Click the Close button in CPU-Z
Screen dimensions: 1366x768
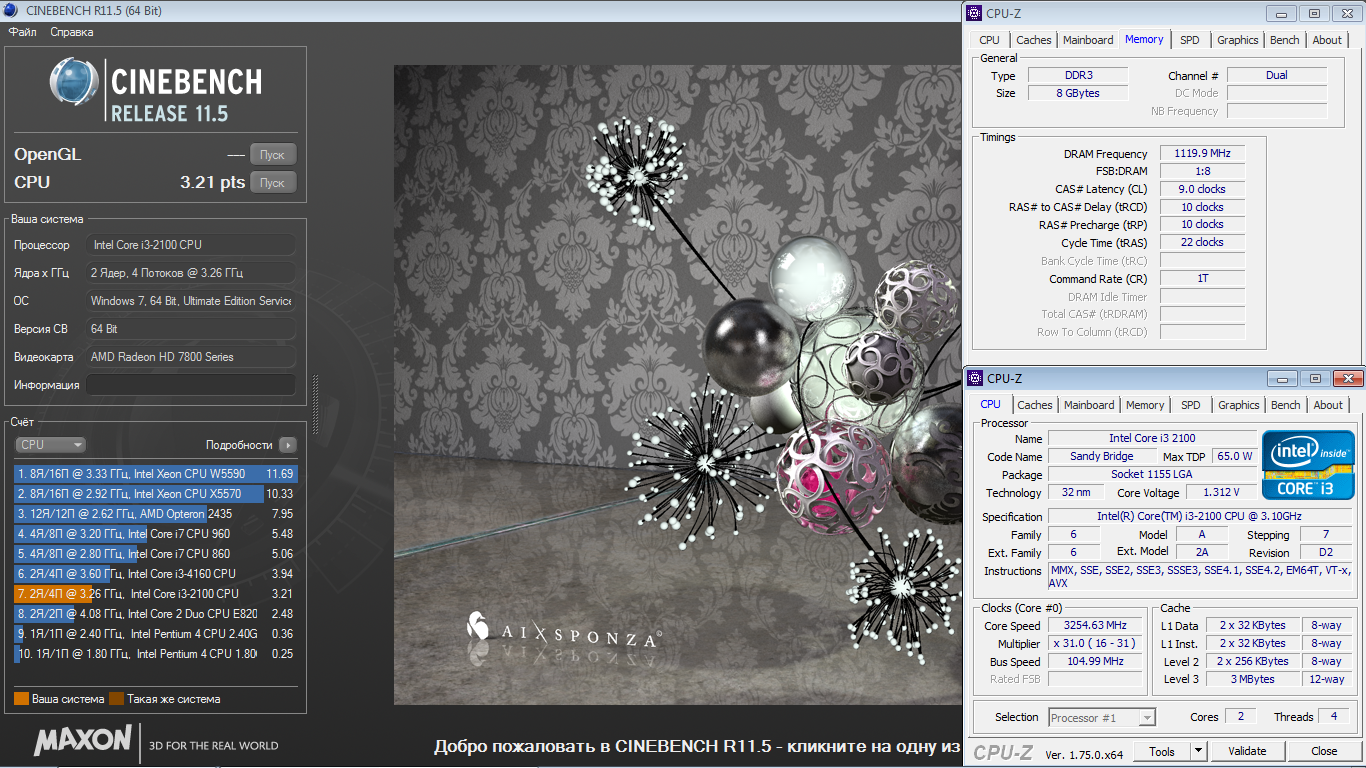[x=1324, y=751]
